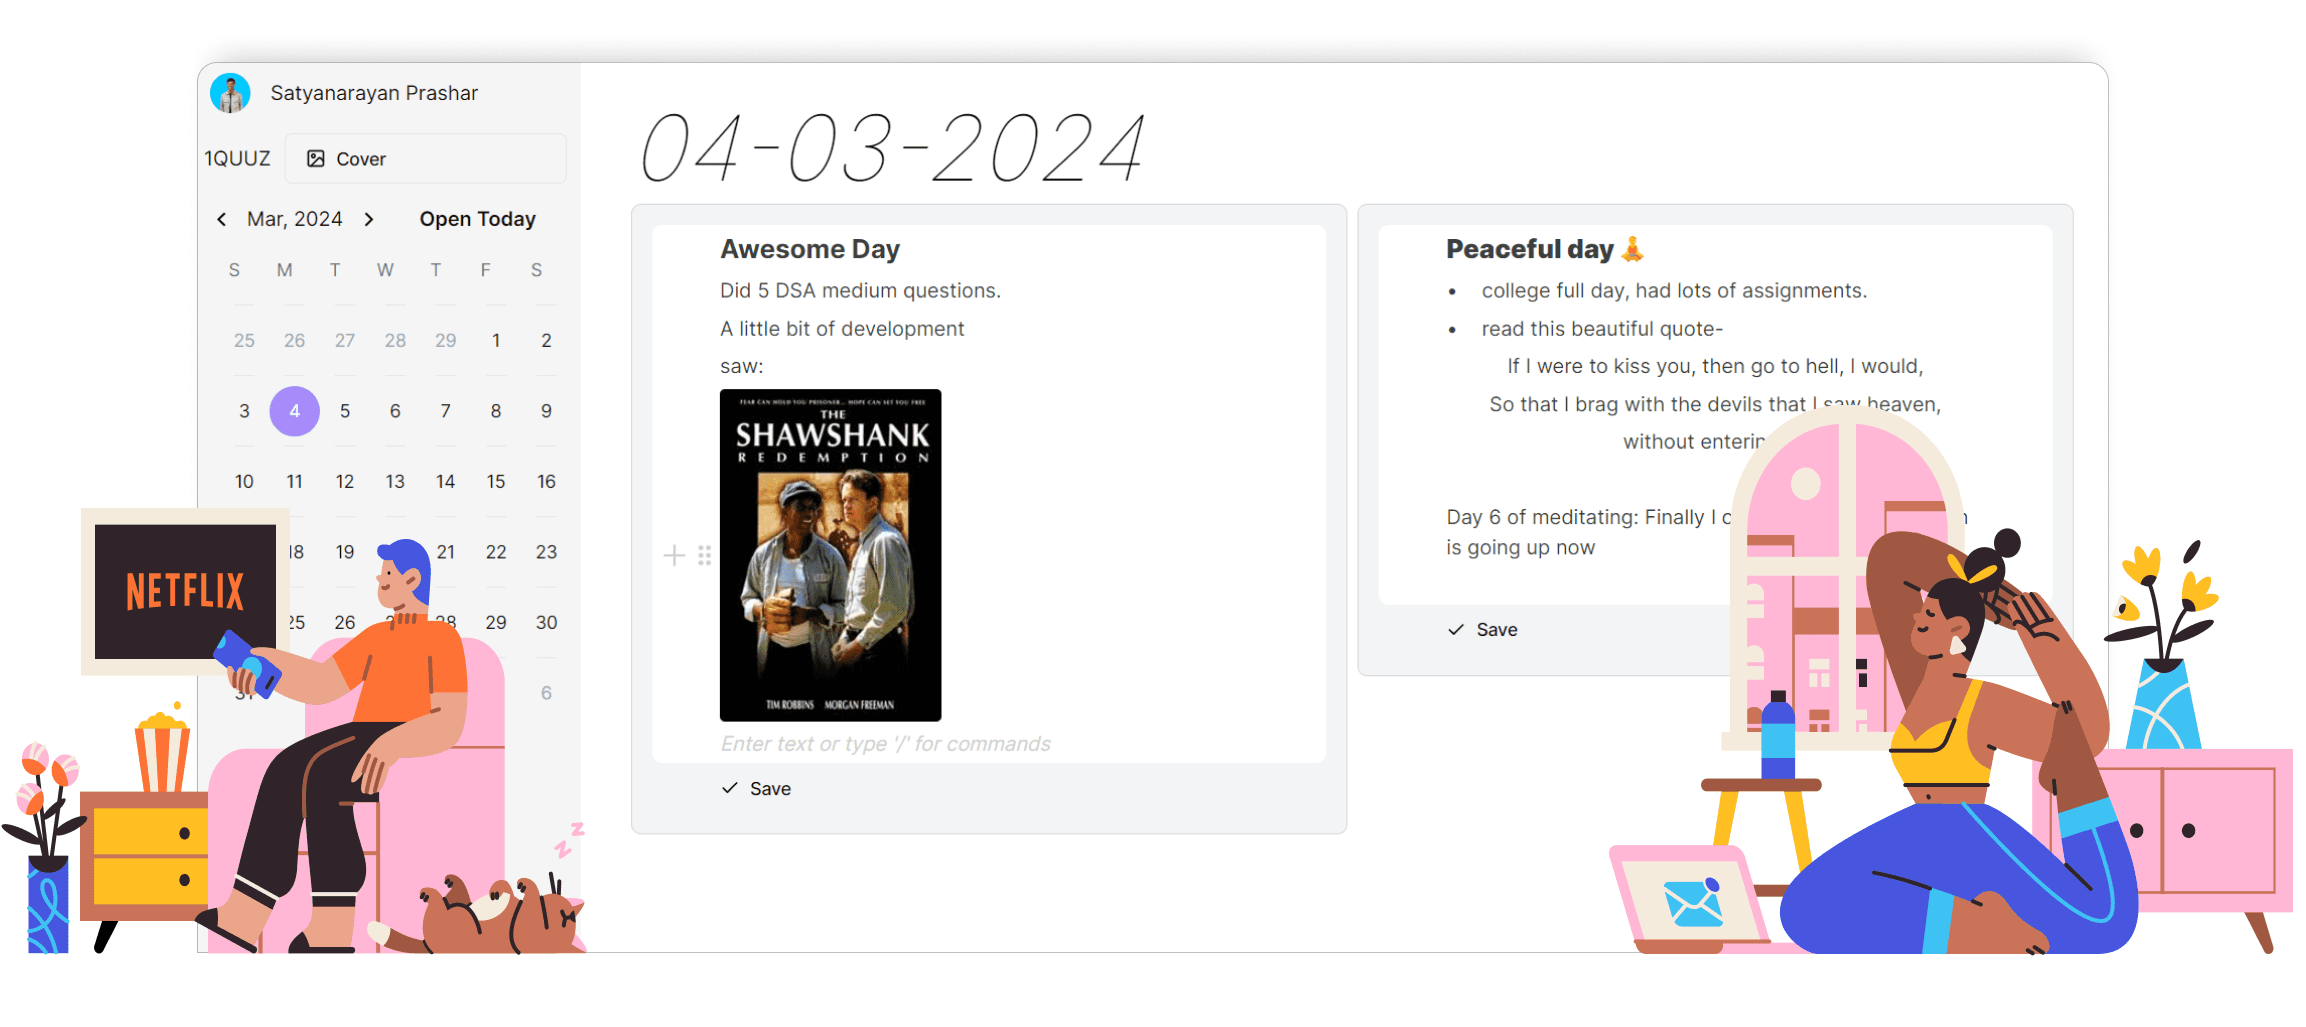This screenshot has width=2306, height=1027.
Task: Select March 10 on calendar
Action: pos(244,482)
